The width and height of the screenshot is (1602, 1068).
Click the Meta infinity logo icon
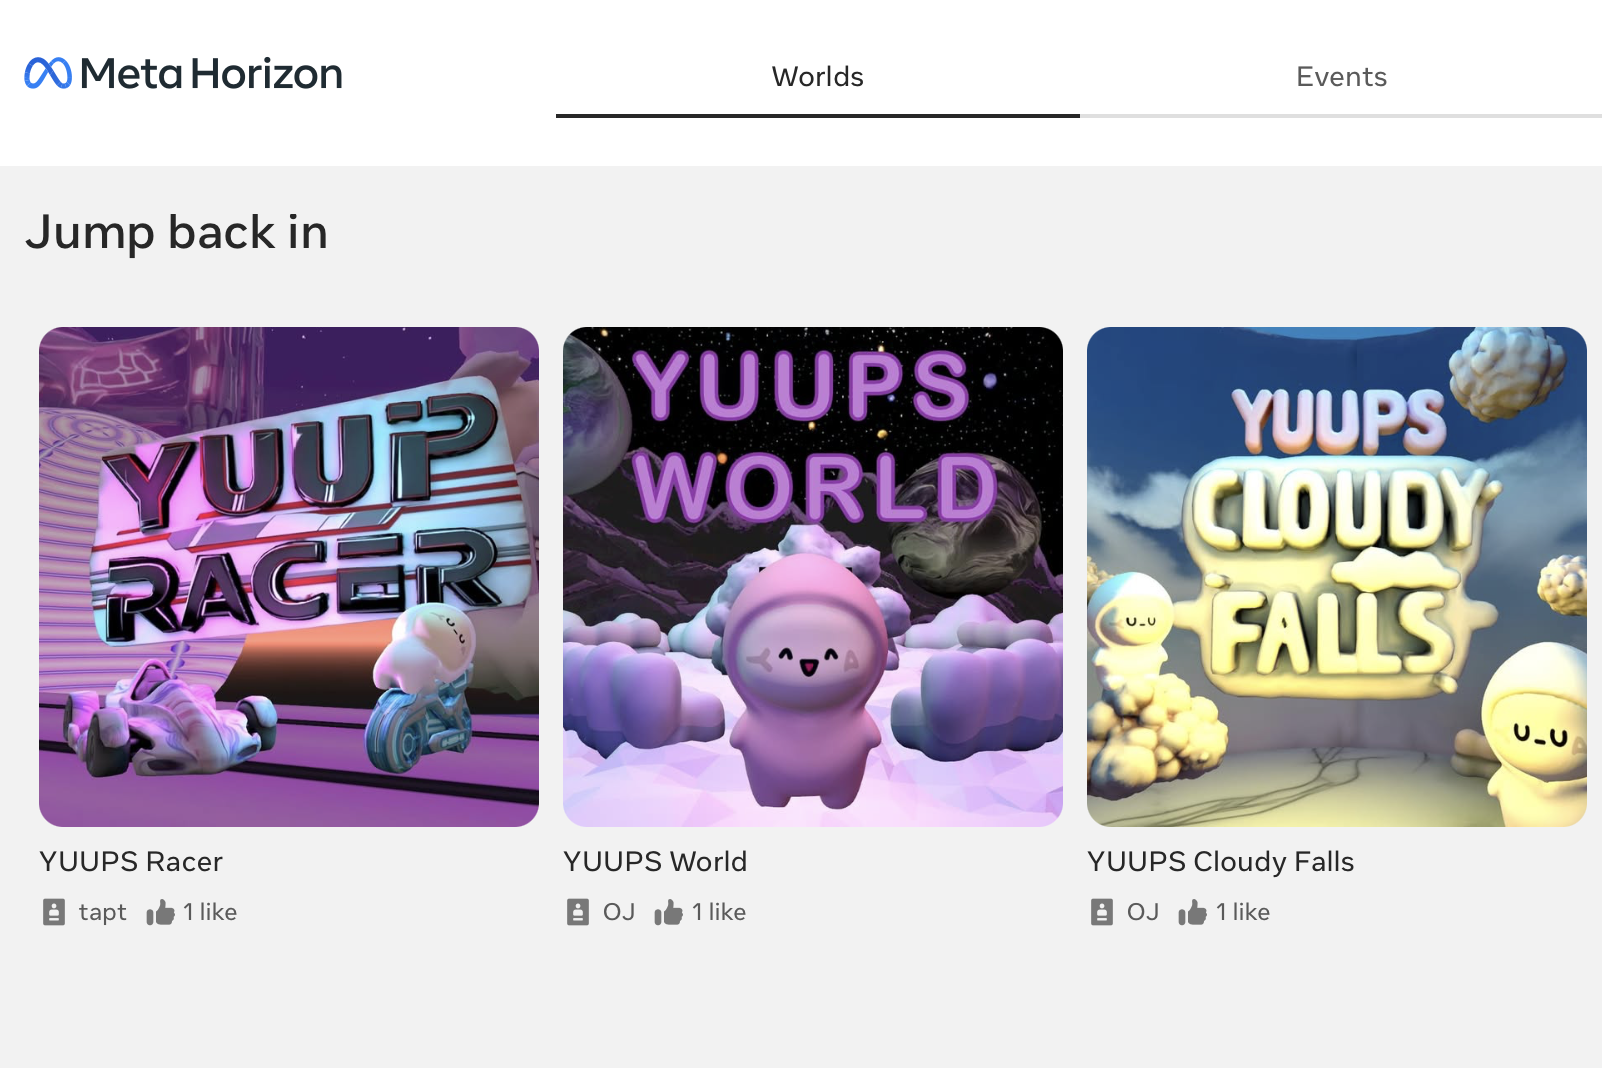pyautogui.click(x=48, y=73)
